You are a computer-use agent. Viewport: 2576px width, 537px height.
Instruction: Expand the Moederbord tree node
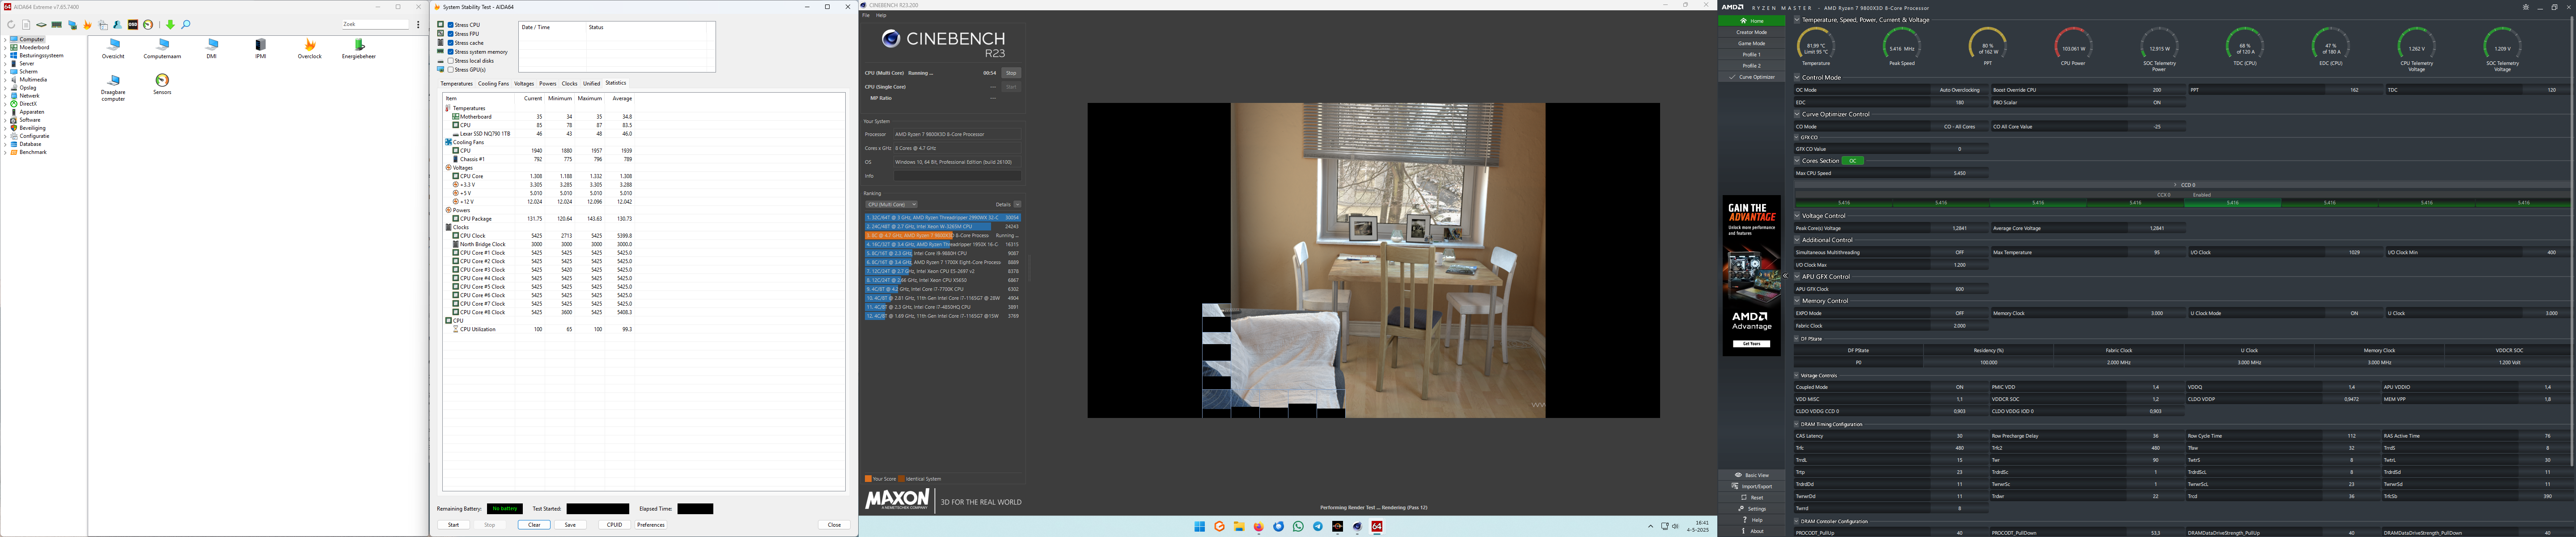click(5, 47)
